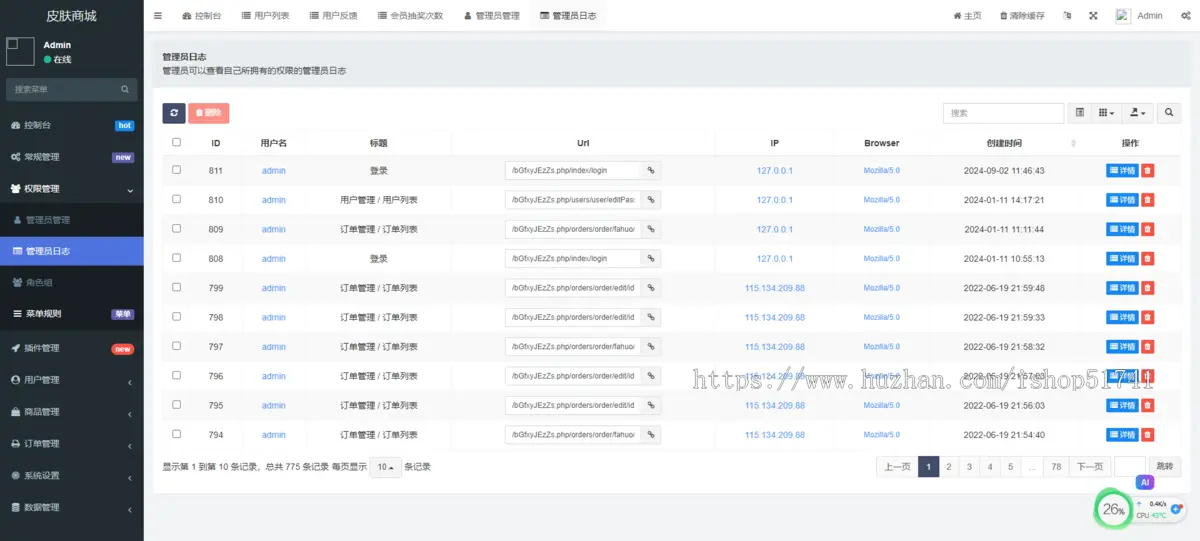Click the table 搜索 input field

[x=1003, y=113]
